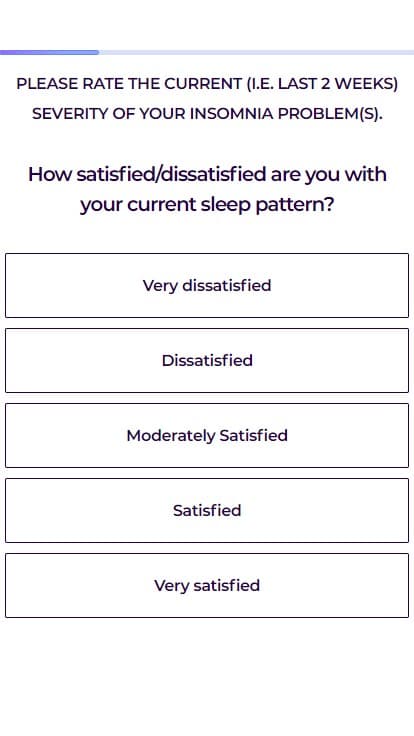Click the filled purple part of progress bar
Image resolution: width=414 pixels, height=736 pixels.
point(49,53)
